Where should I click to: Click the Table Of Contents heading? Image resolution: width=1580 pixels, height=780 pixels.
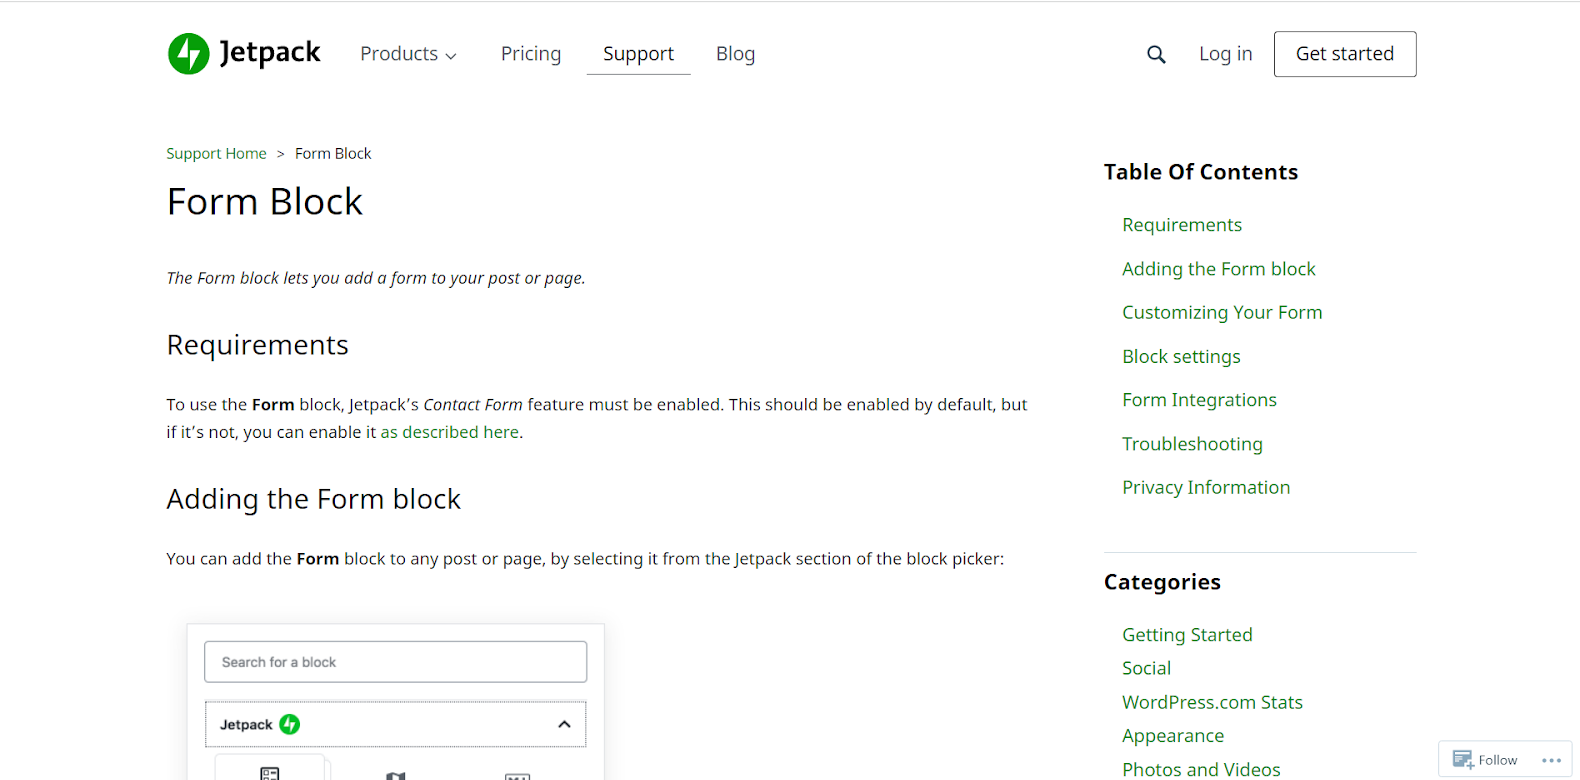coord(1201,172)
